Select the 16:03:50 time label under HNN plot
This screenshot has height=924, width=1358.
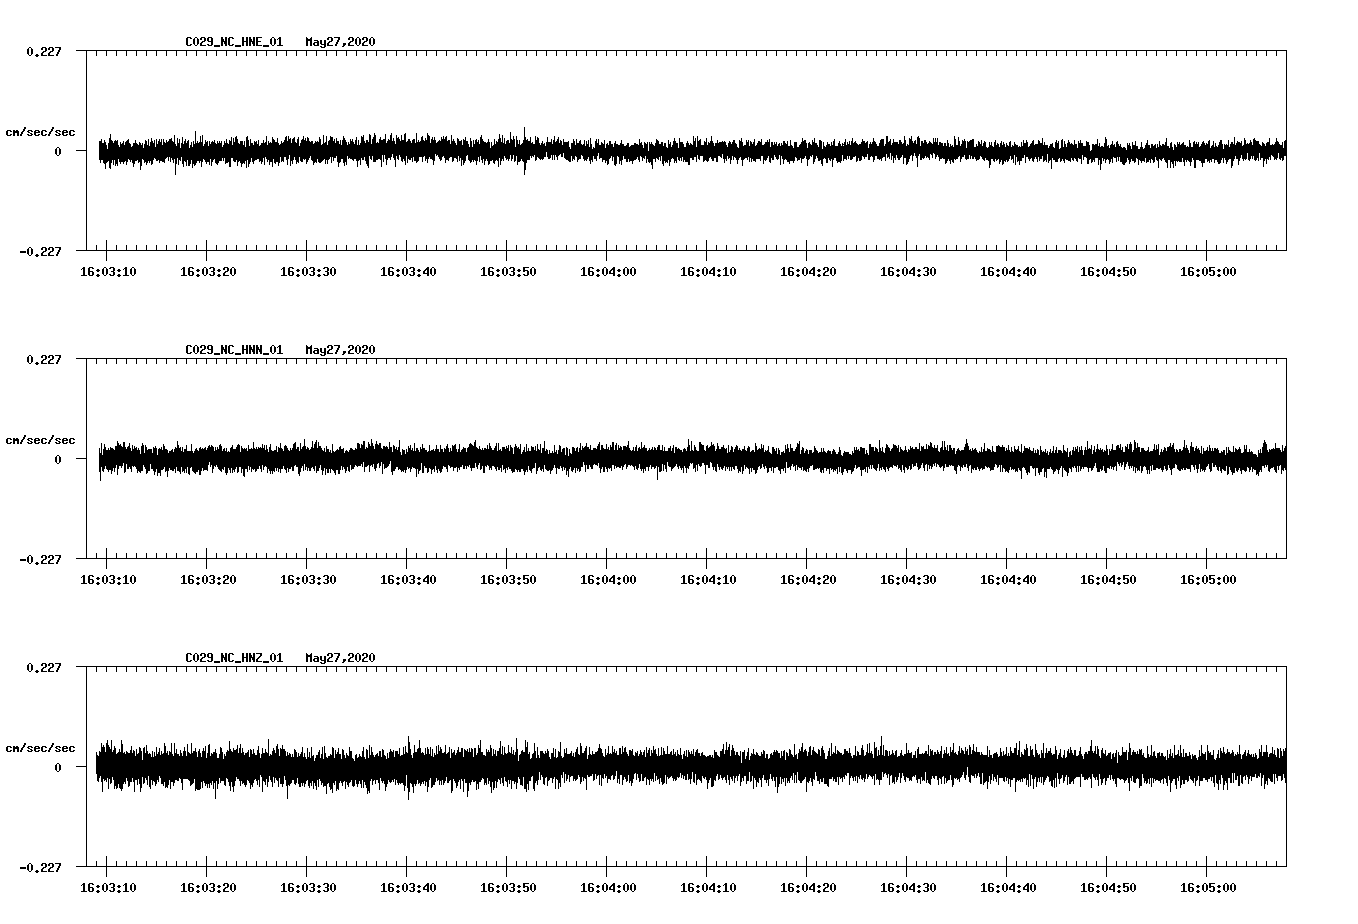coord(508,579)
